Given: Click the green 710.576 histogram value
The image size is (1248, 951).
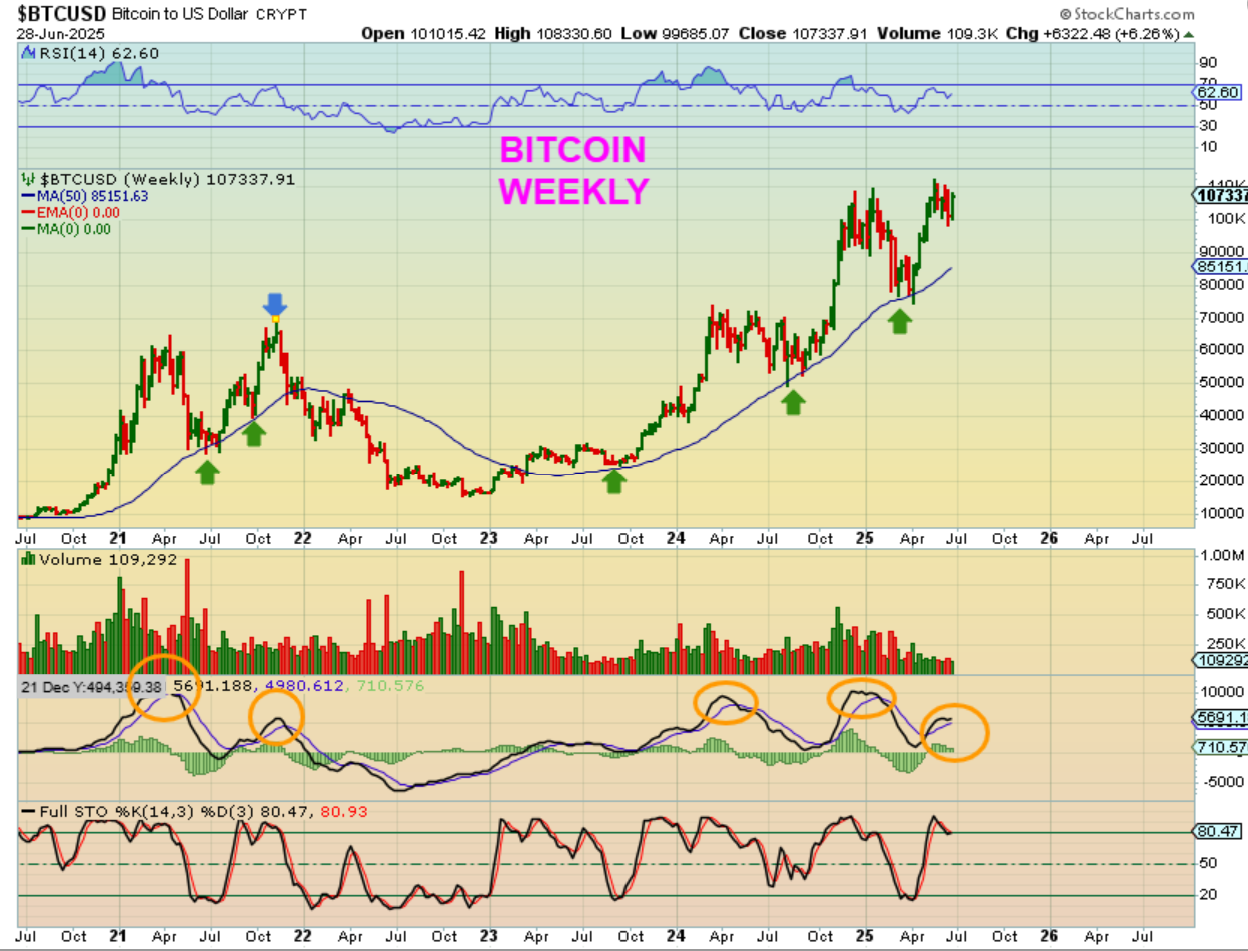Looking at the screenshot, I should 389,686.
